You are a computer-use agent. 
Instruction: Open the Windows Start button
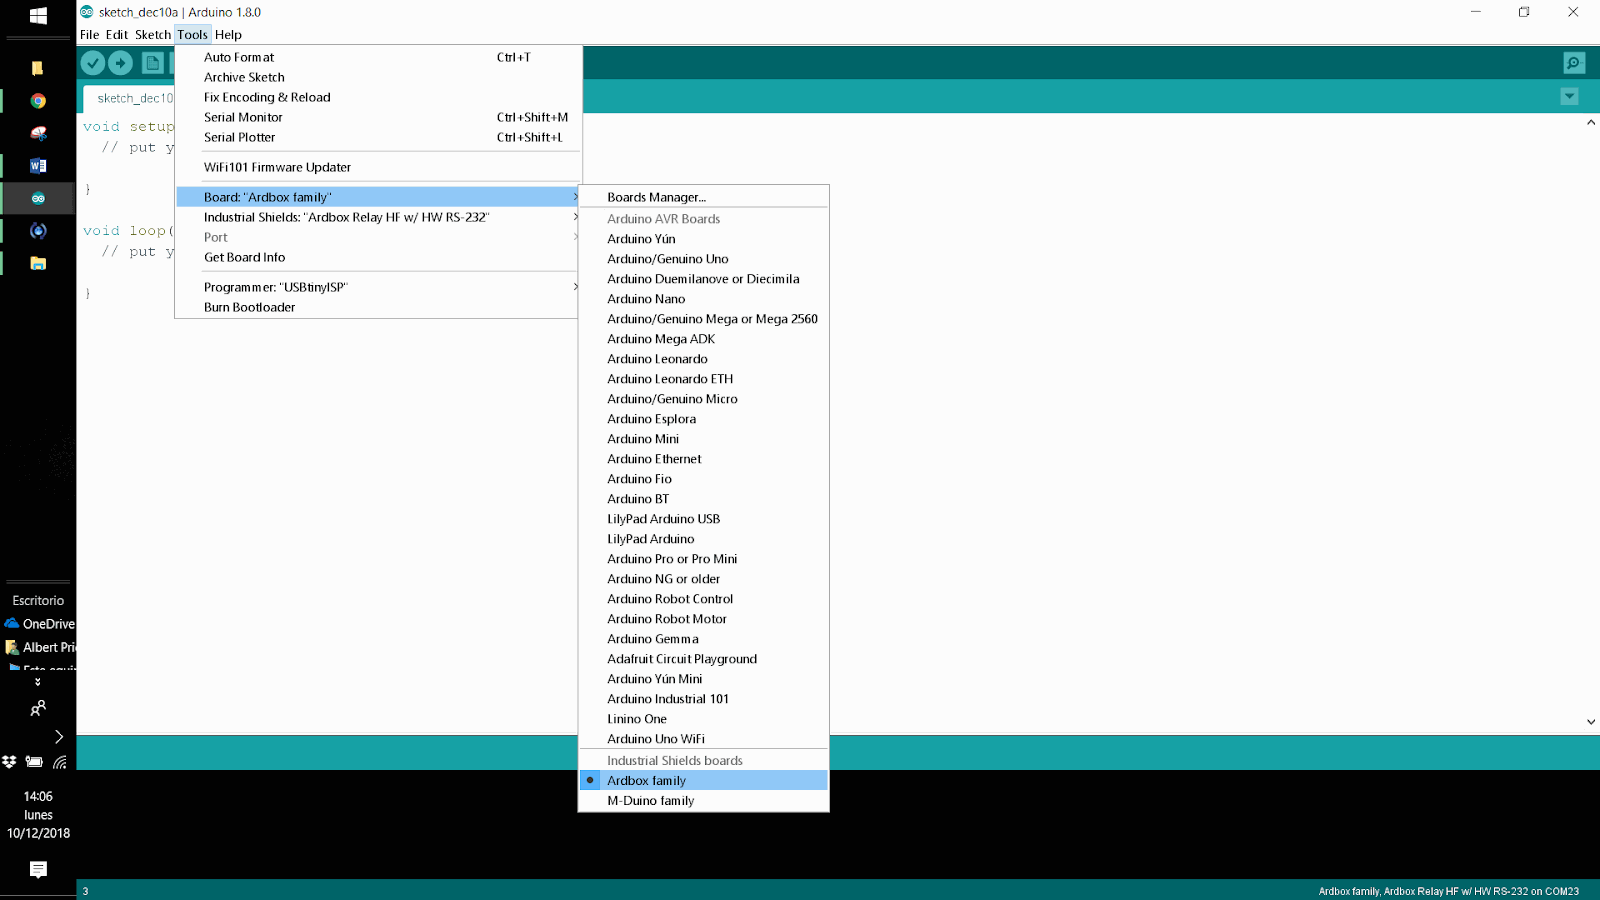tap(38, 16)
